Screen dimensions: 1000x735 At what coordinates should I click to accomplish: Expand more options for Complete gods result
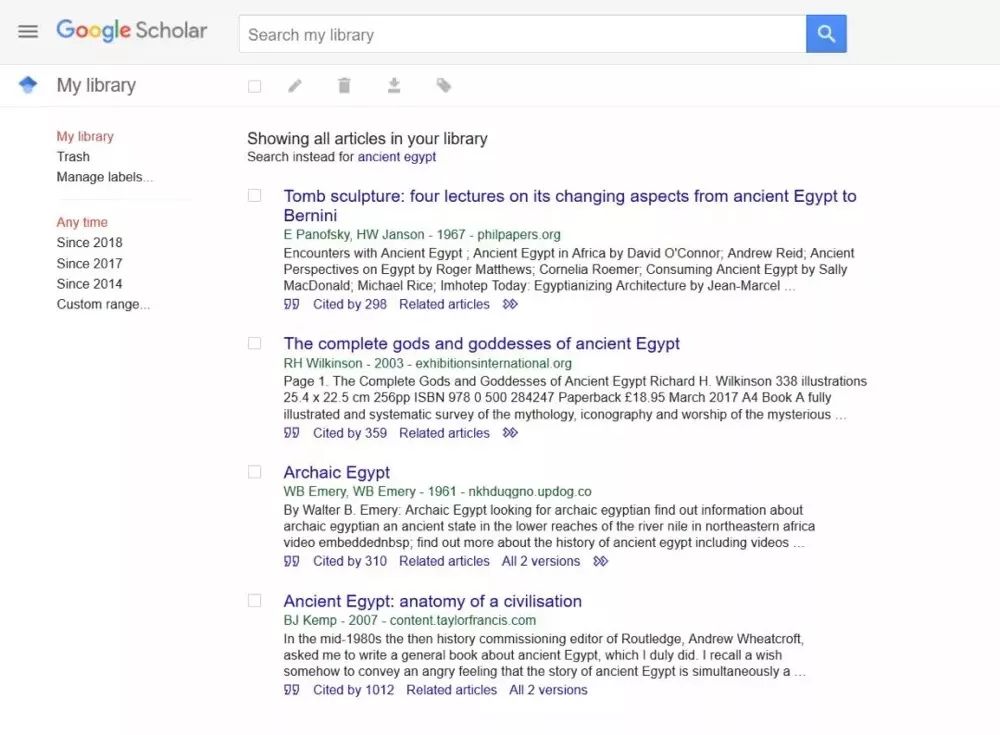click(511, 433)
